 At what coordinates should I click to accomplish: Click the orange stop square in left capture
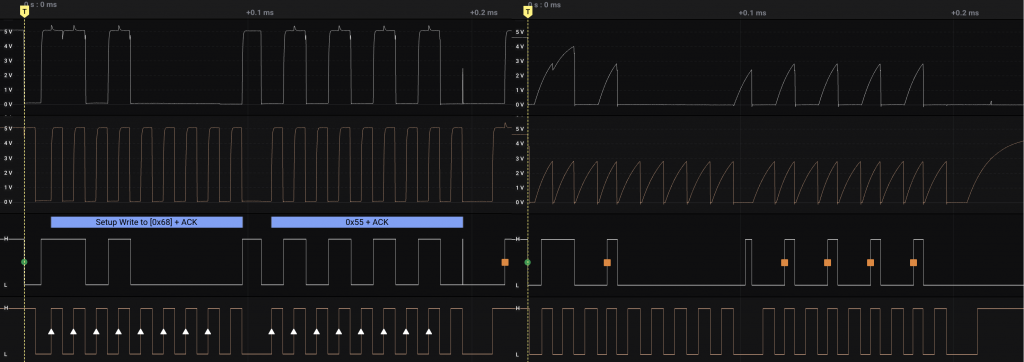tap(505, 262)
